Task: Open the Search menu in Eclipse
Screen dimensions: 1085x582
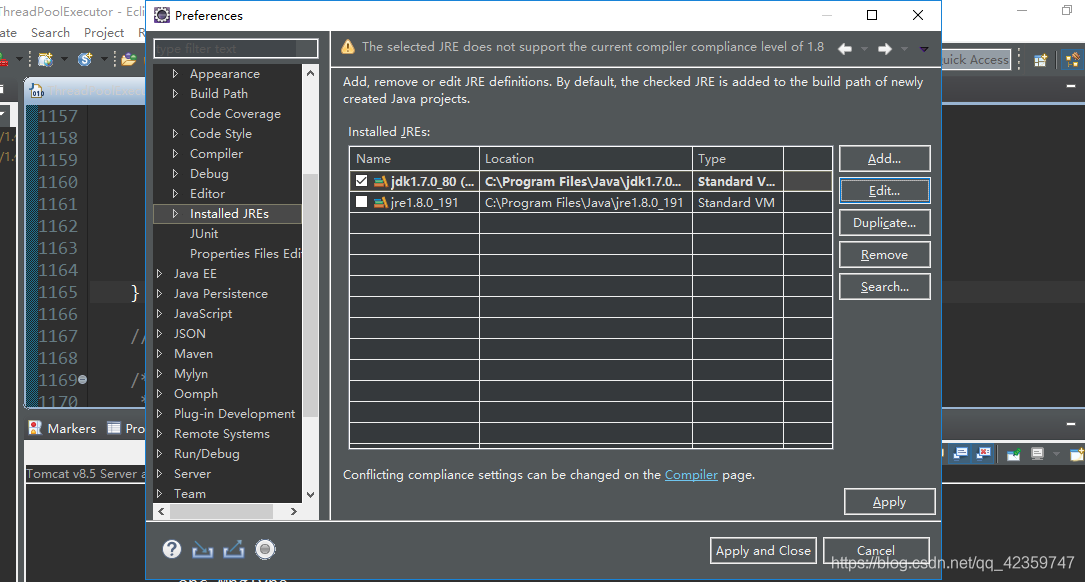Action: (50, 33)
